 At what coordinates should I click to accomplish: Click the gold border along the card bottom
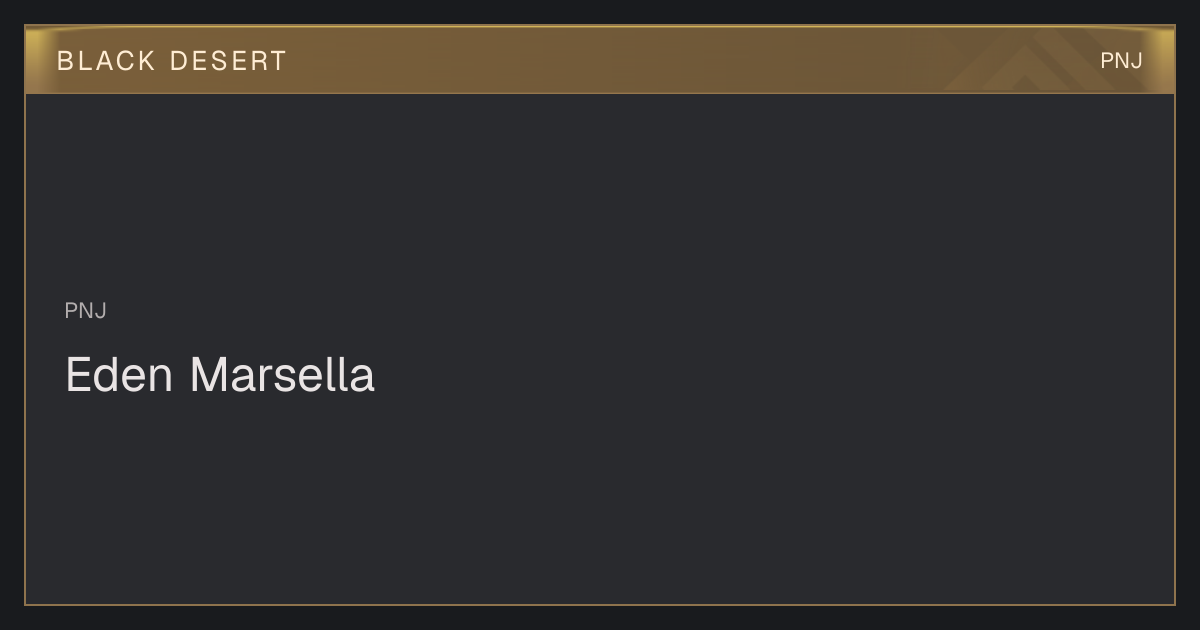click(600, 604)
